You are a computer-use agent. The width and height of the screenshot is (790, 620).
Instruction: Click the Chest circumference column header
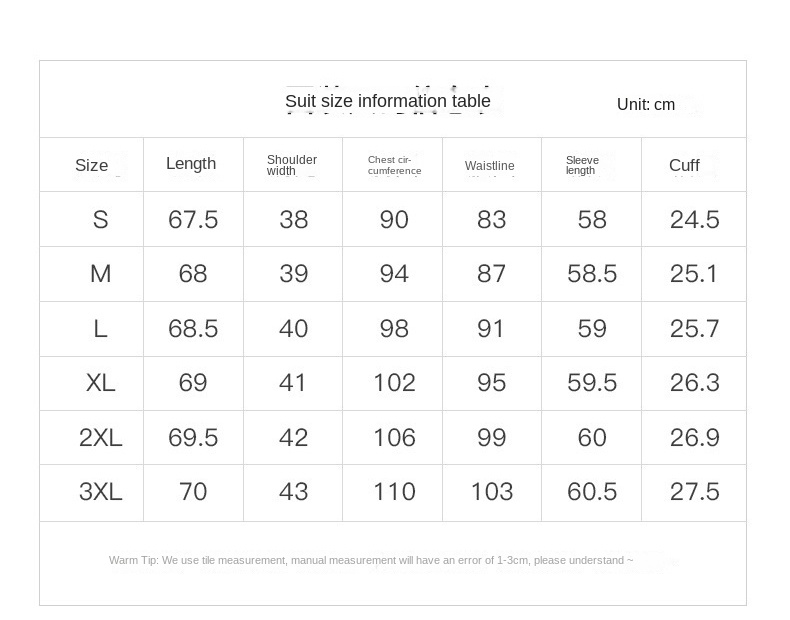click(x=393, y=165)
